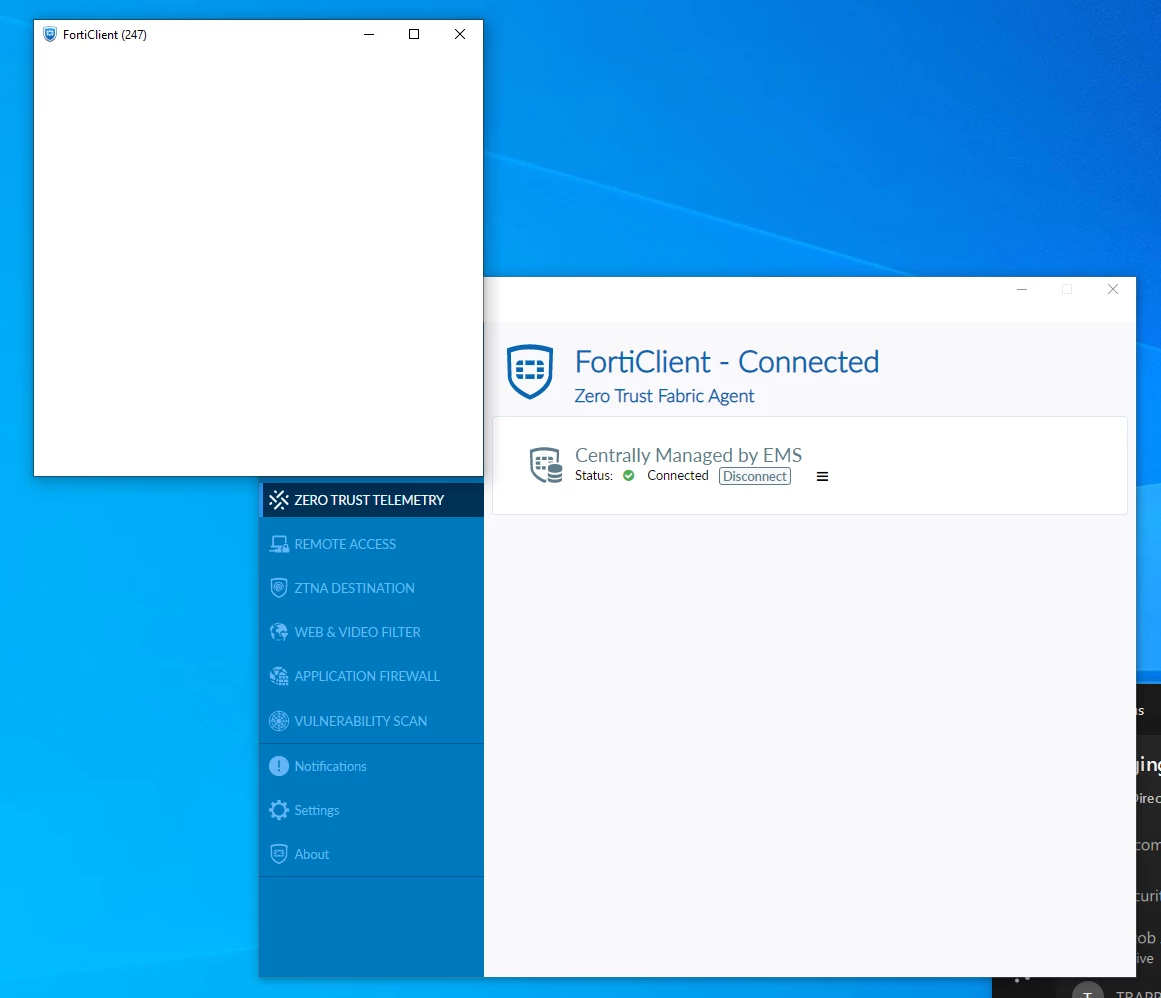This screenshot has width=1161, height=998.
Task: Go to ZTNA DESTINATION label
Action: [x=354, y=588]
